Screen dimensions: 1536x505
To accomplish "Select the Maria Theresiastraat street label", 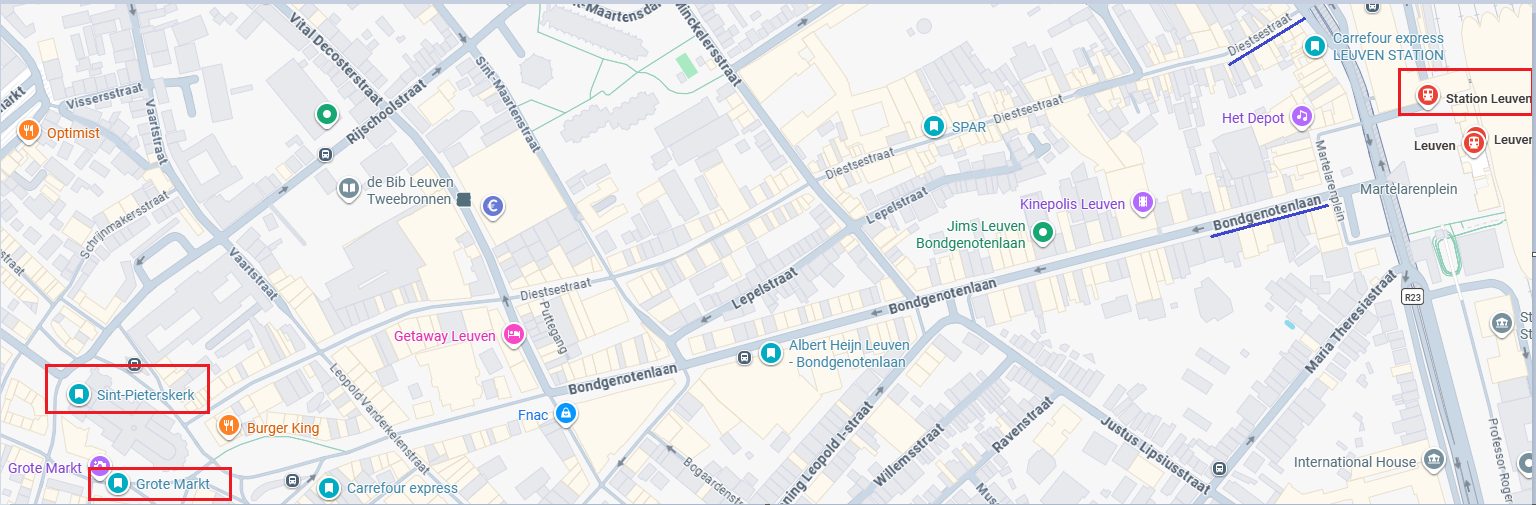I will 1351,321.
